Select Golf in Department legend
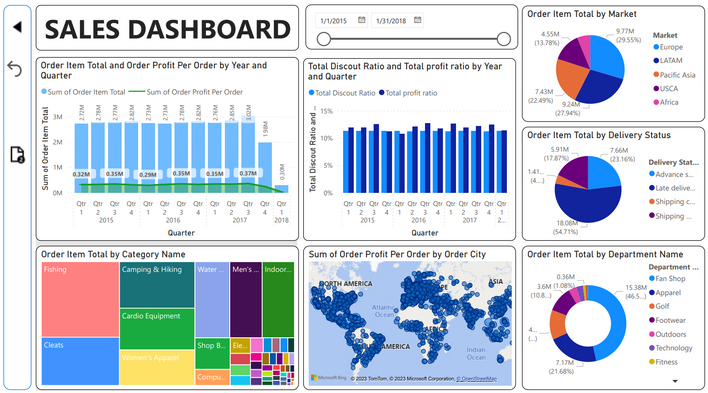 coord(659,306)
